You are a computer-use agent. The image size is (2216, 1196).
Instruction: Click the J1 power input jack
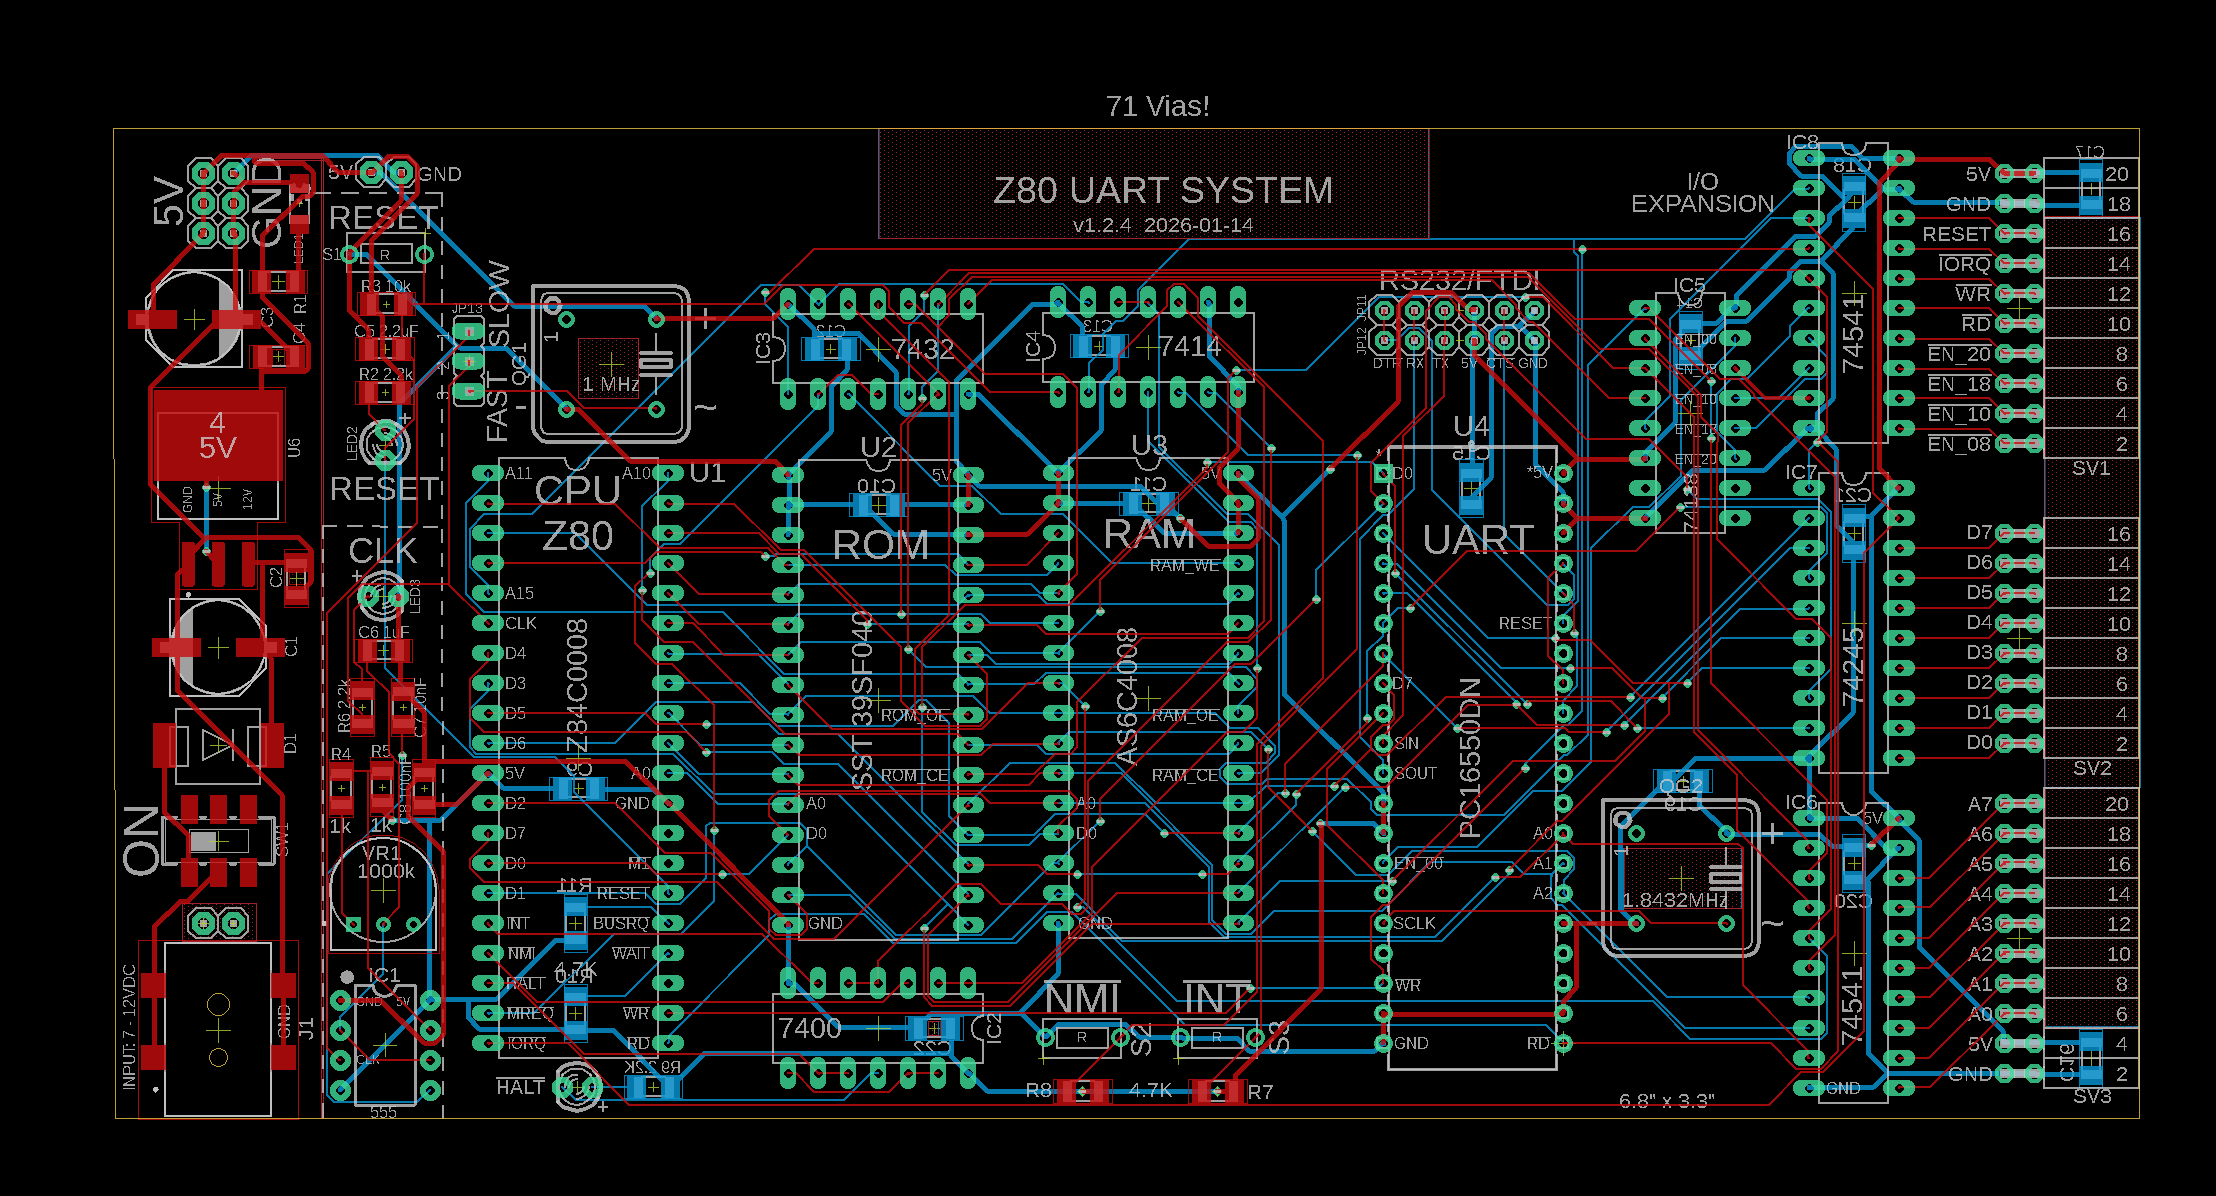(x=217, y=1029)
